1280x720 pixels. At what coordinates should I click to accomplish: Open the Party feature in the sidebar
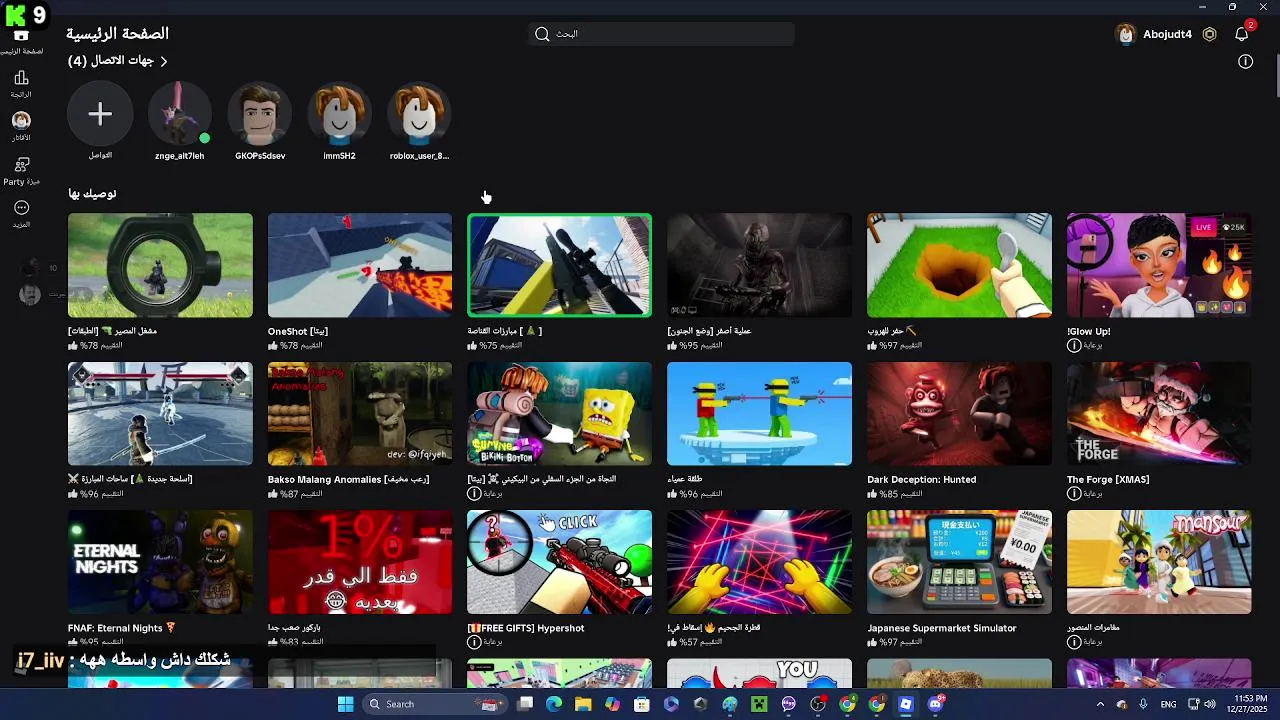21,170
